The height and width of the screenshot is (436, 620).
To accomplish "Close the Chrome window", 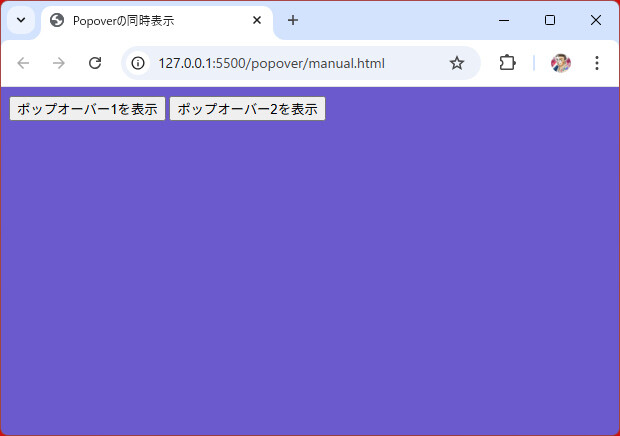I will click(596, 20).
